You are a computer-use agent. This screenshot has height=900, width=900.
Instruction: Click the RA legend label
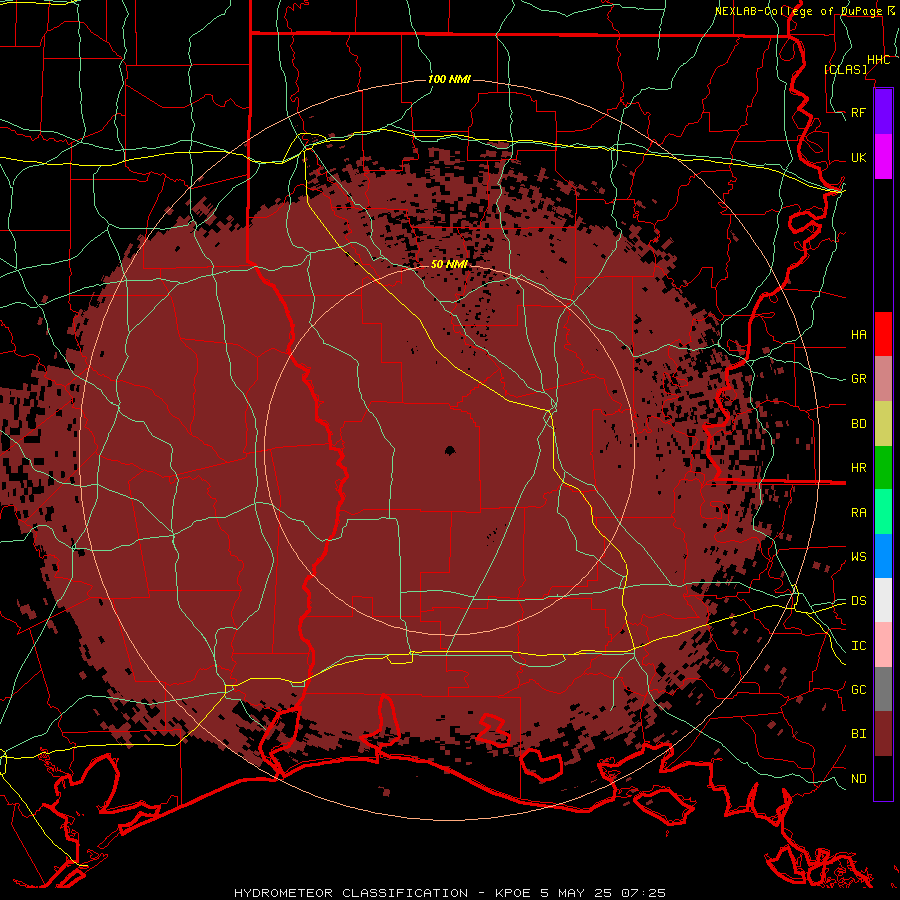pyautogui.click(x=859, y=513)
